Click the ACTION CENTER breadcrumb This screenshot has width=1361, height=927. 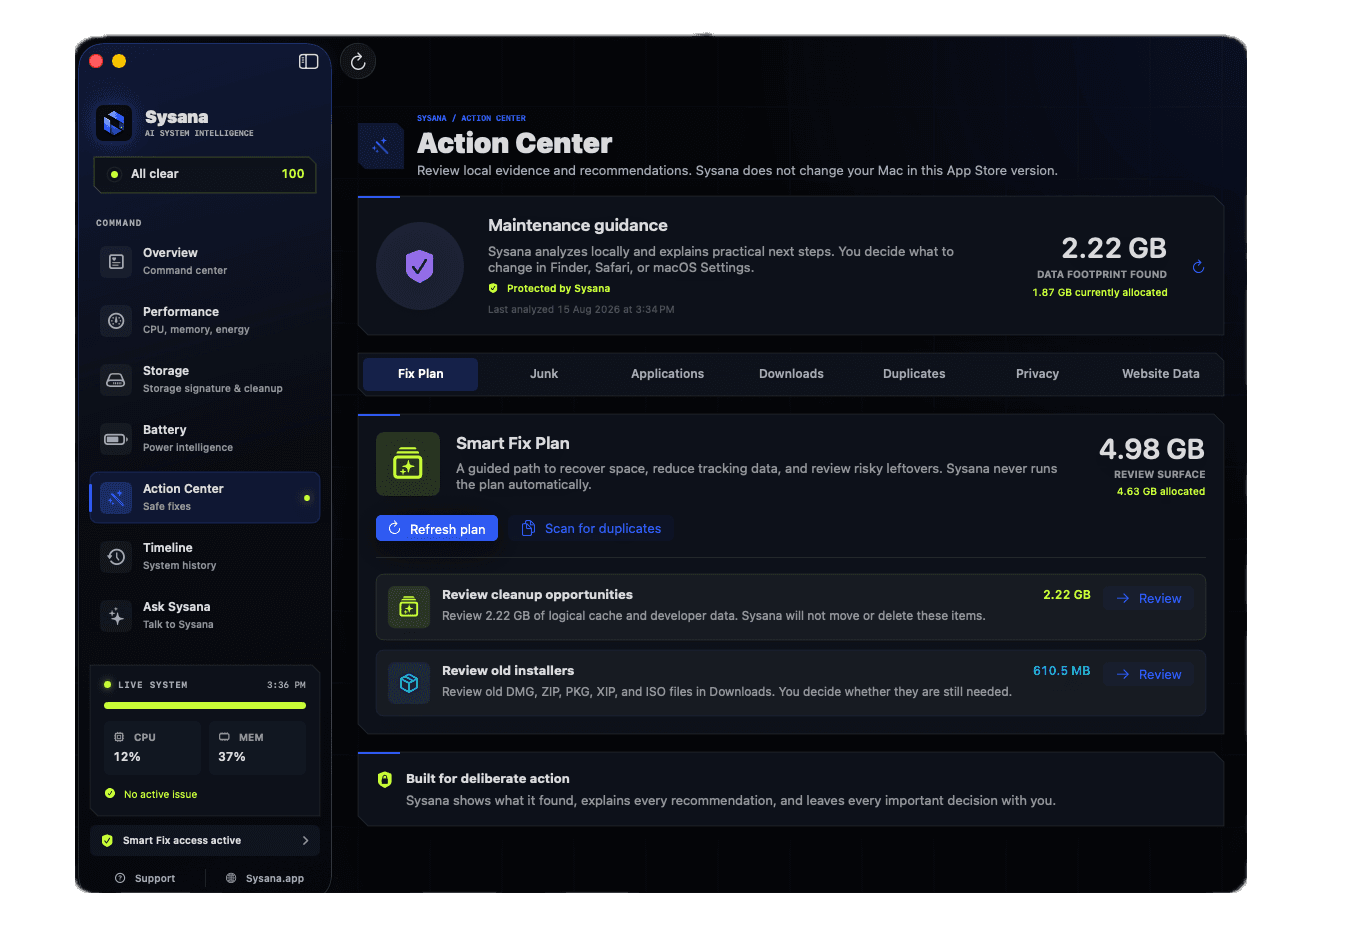click(x=493, y=118)
